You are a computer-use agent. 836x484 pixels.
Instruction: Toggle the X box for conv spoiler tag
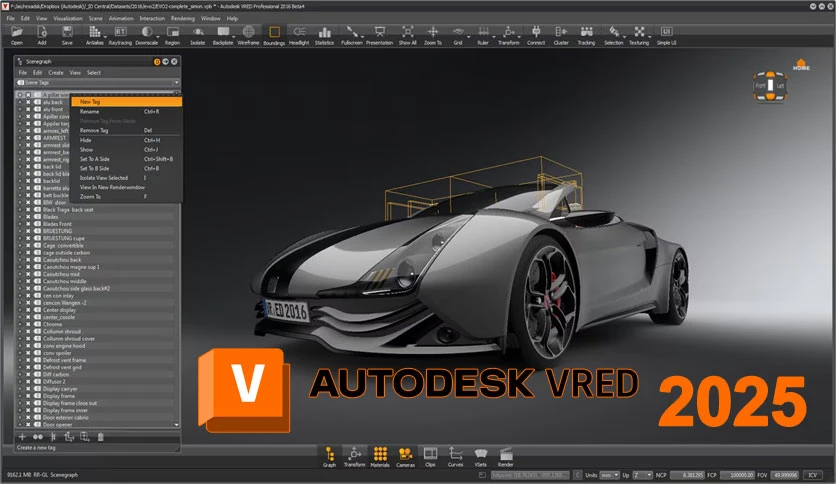pos(28,353)
